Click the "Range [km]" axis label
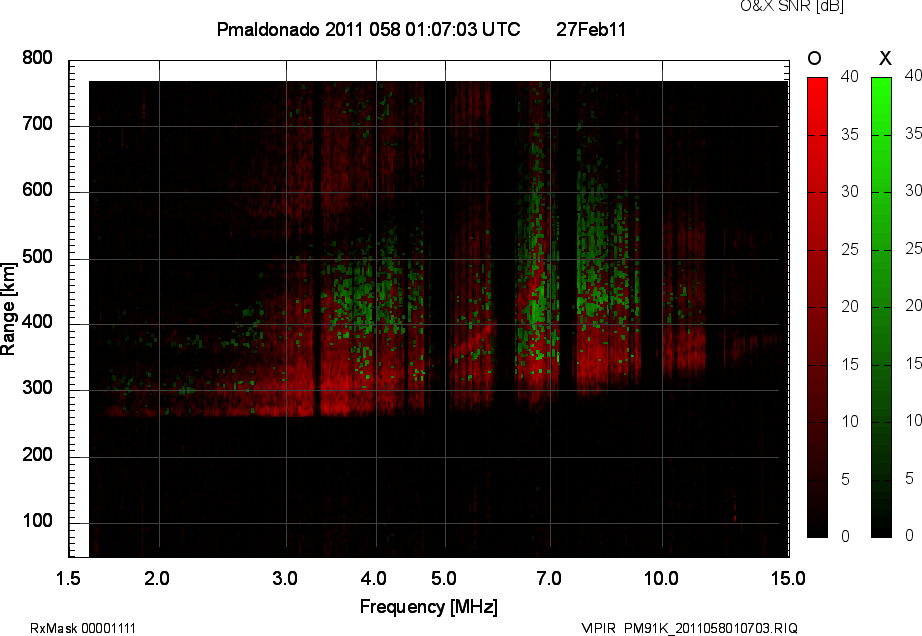 pyautogui.click(x=8, y=309)
